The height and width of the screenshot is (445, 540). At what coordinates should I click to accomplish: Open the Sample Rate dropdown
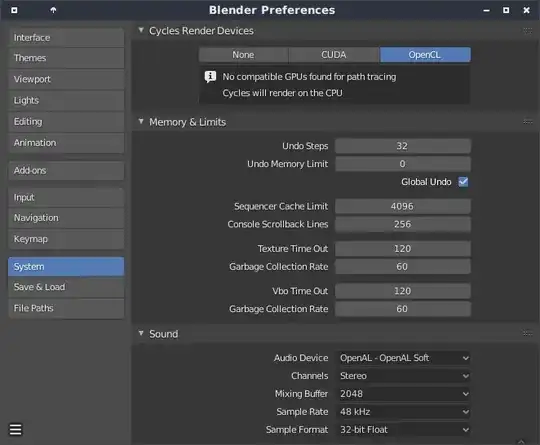(x=403, y=412)
